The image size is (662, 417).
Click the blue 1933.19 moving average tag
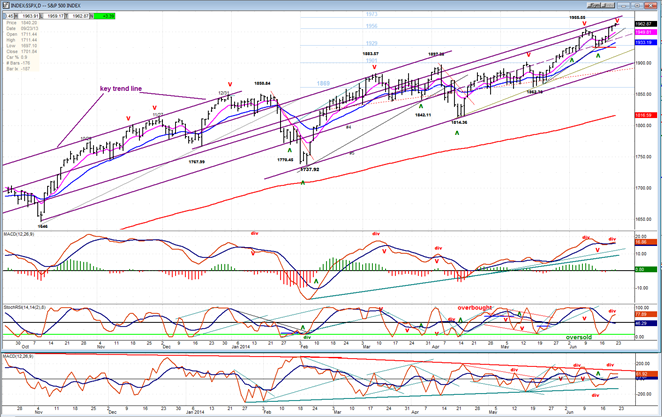click(646, 43)
